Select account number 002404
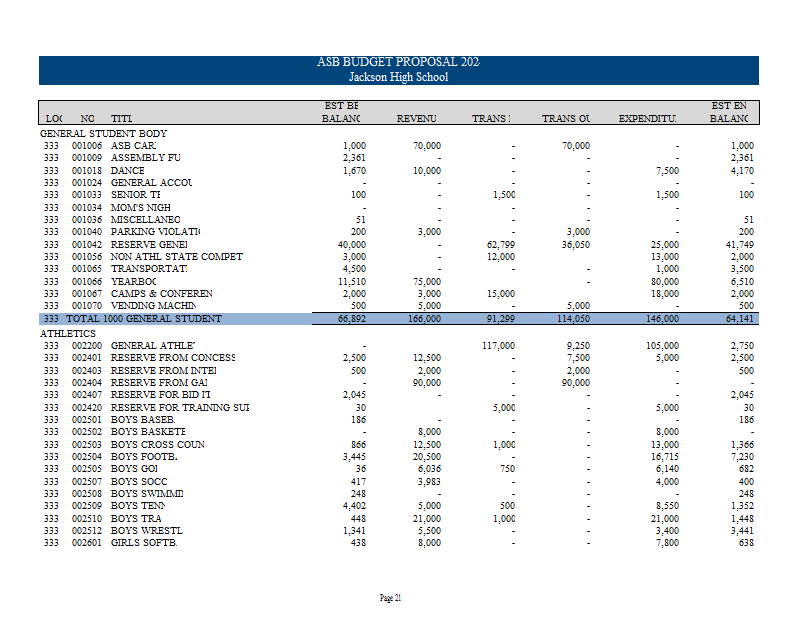The height and width of the screenshot is (618, 800). (x=87, y=383)
